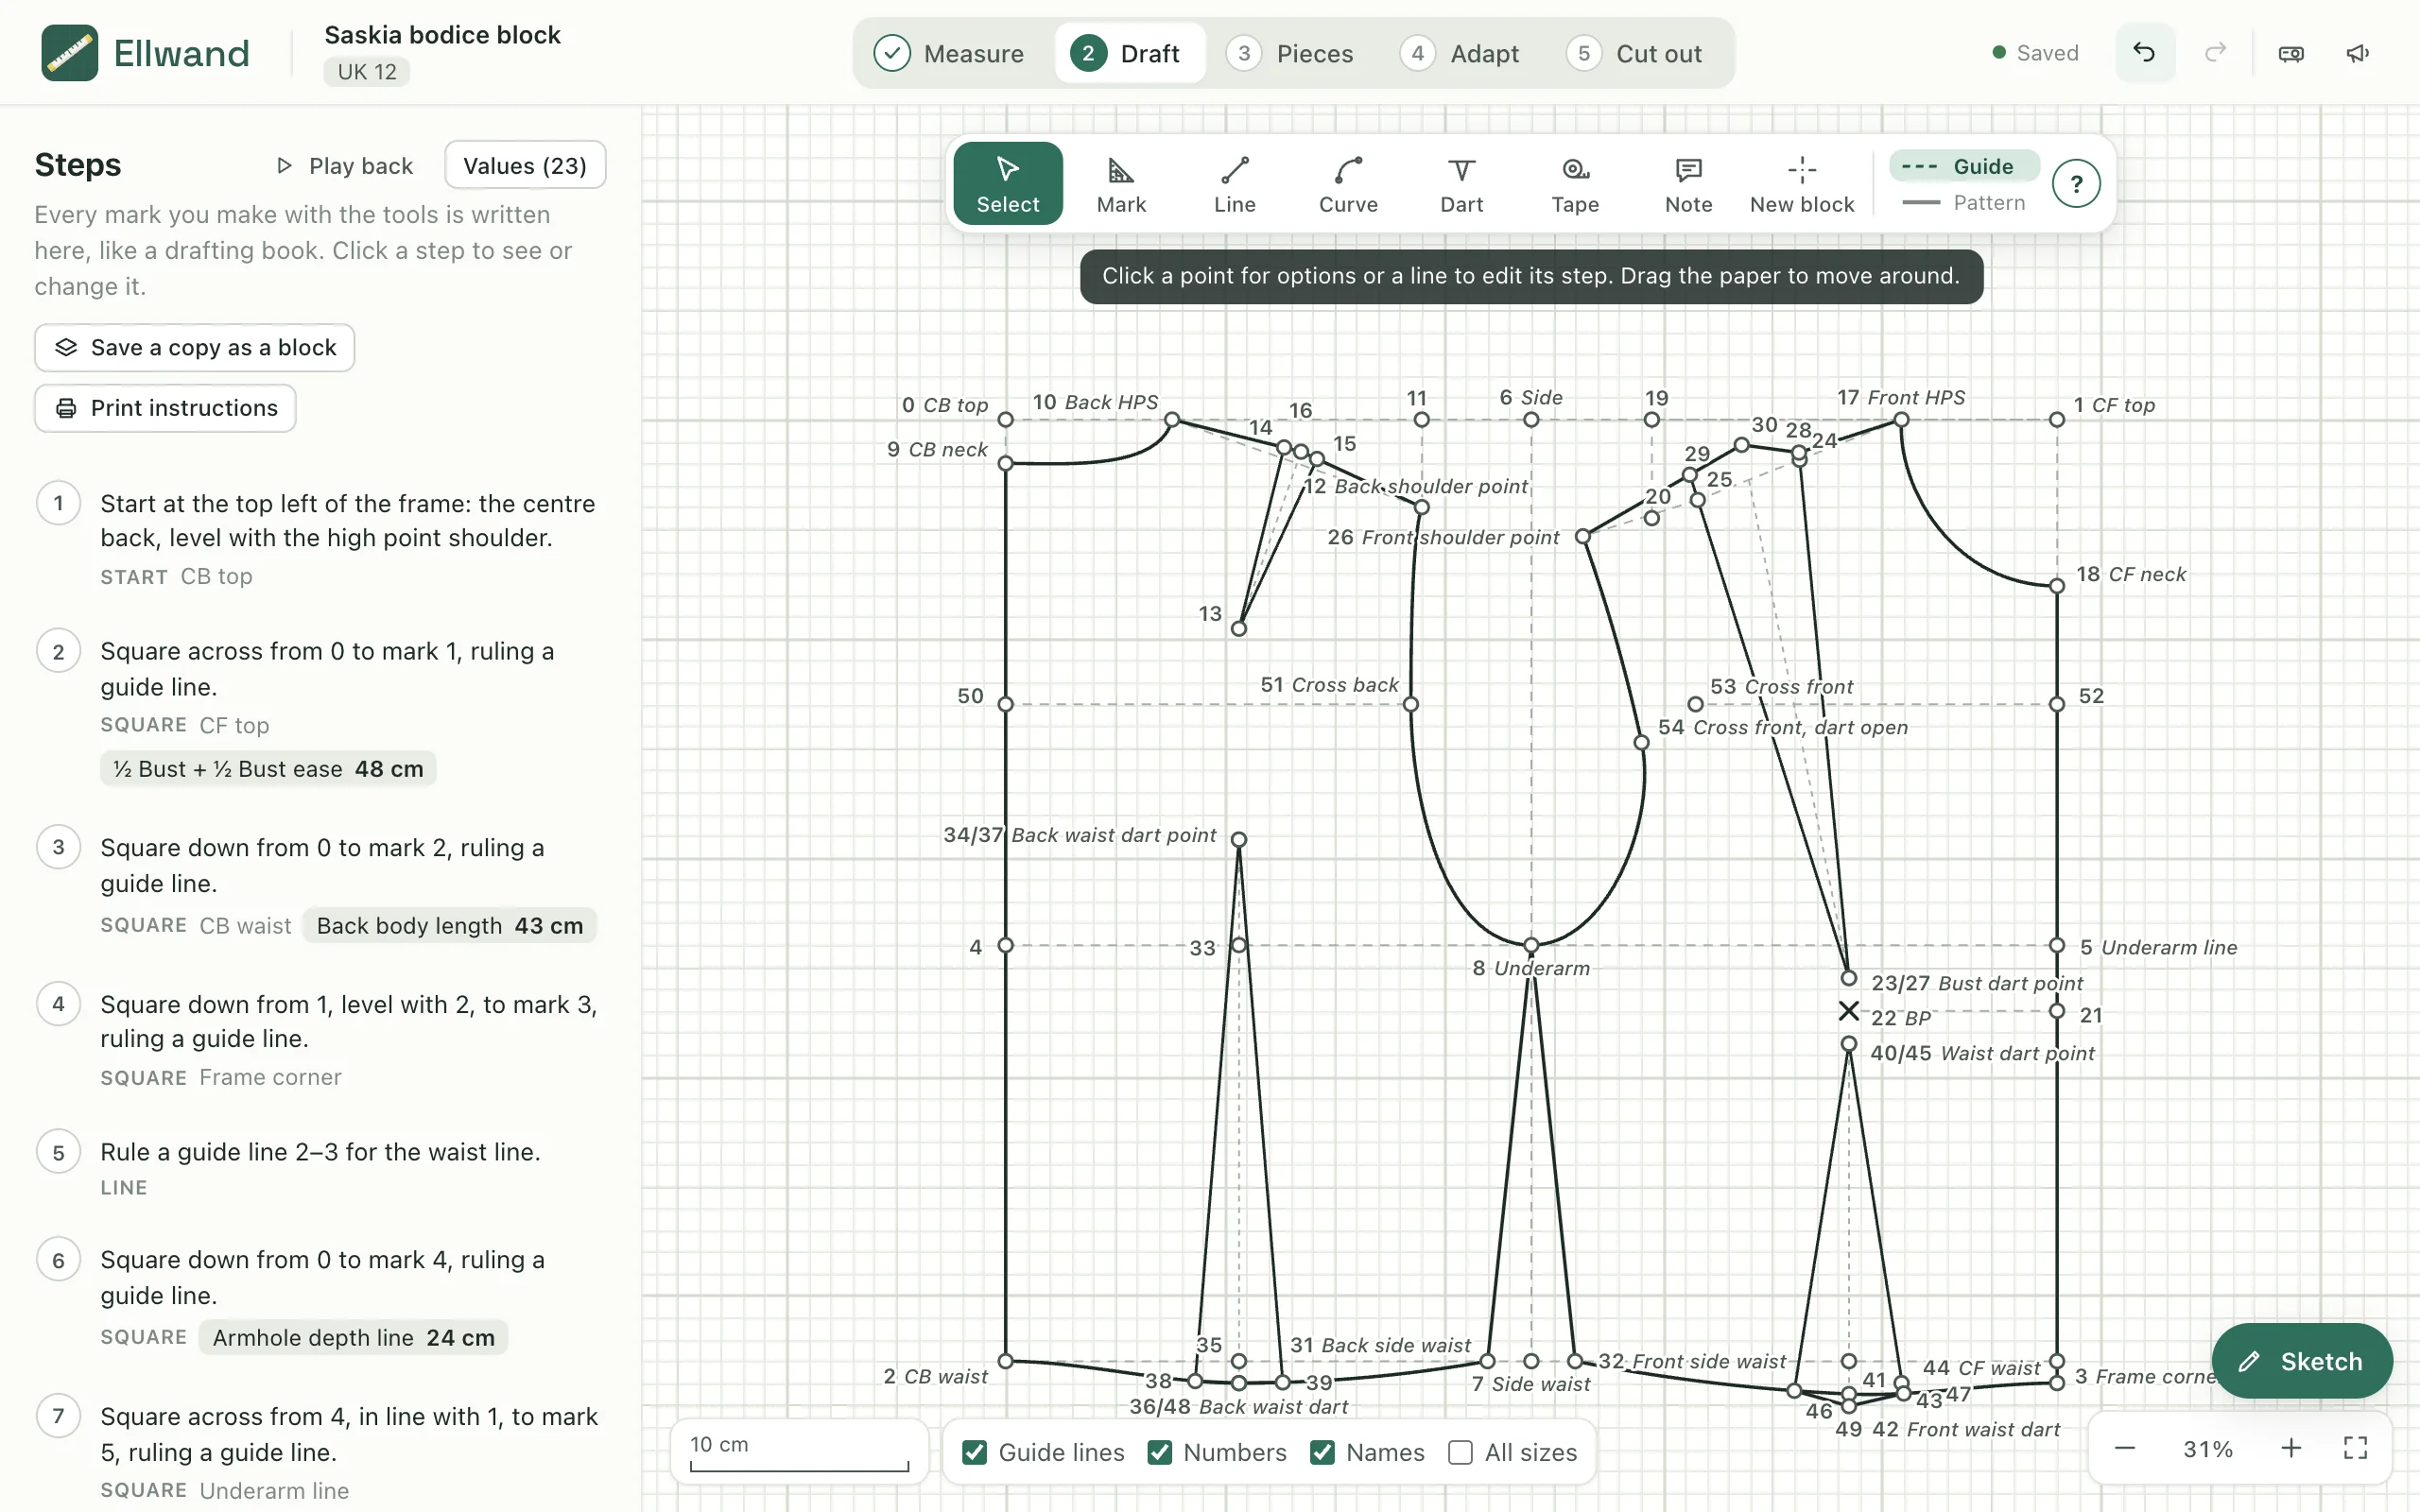Toggle the Guide lines checkbox
The image size is (2420, 1512).
pyautogui.click(x=974, y=1452)
